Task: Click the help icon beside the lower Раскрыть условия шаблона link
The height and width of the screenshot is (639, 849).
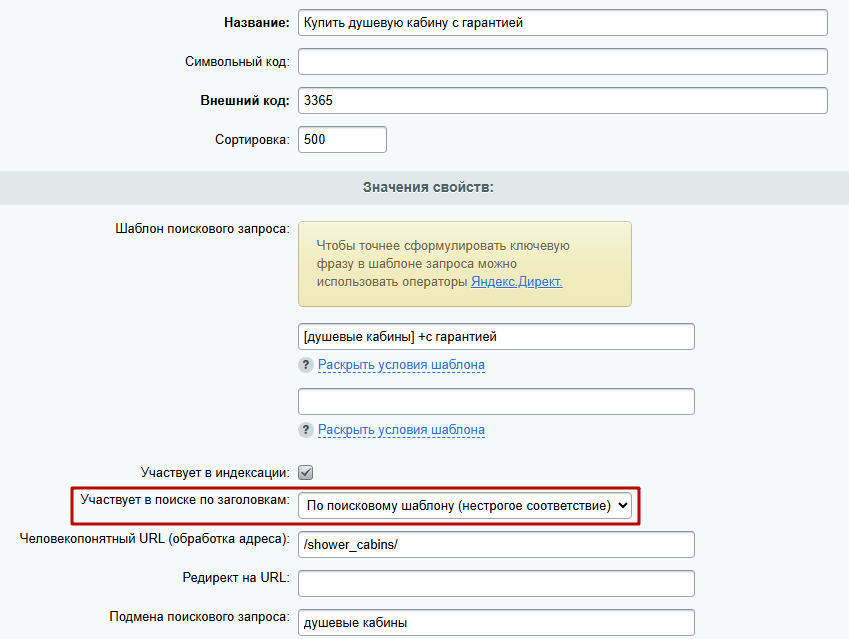Action: click(306, 430)
